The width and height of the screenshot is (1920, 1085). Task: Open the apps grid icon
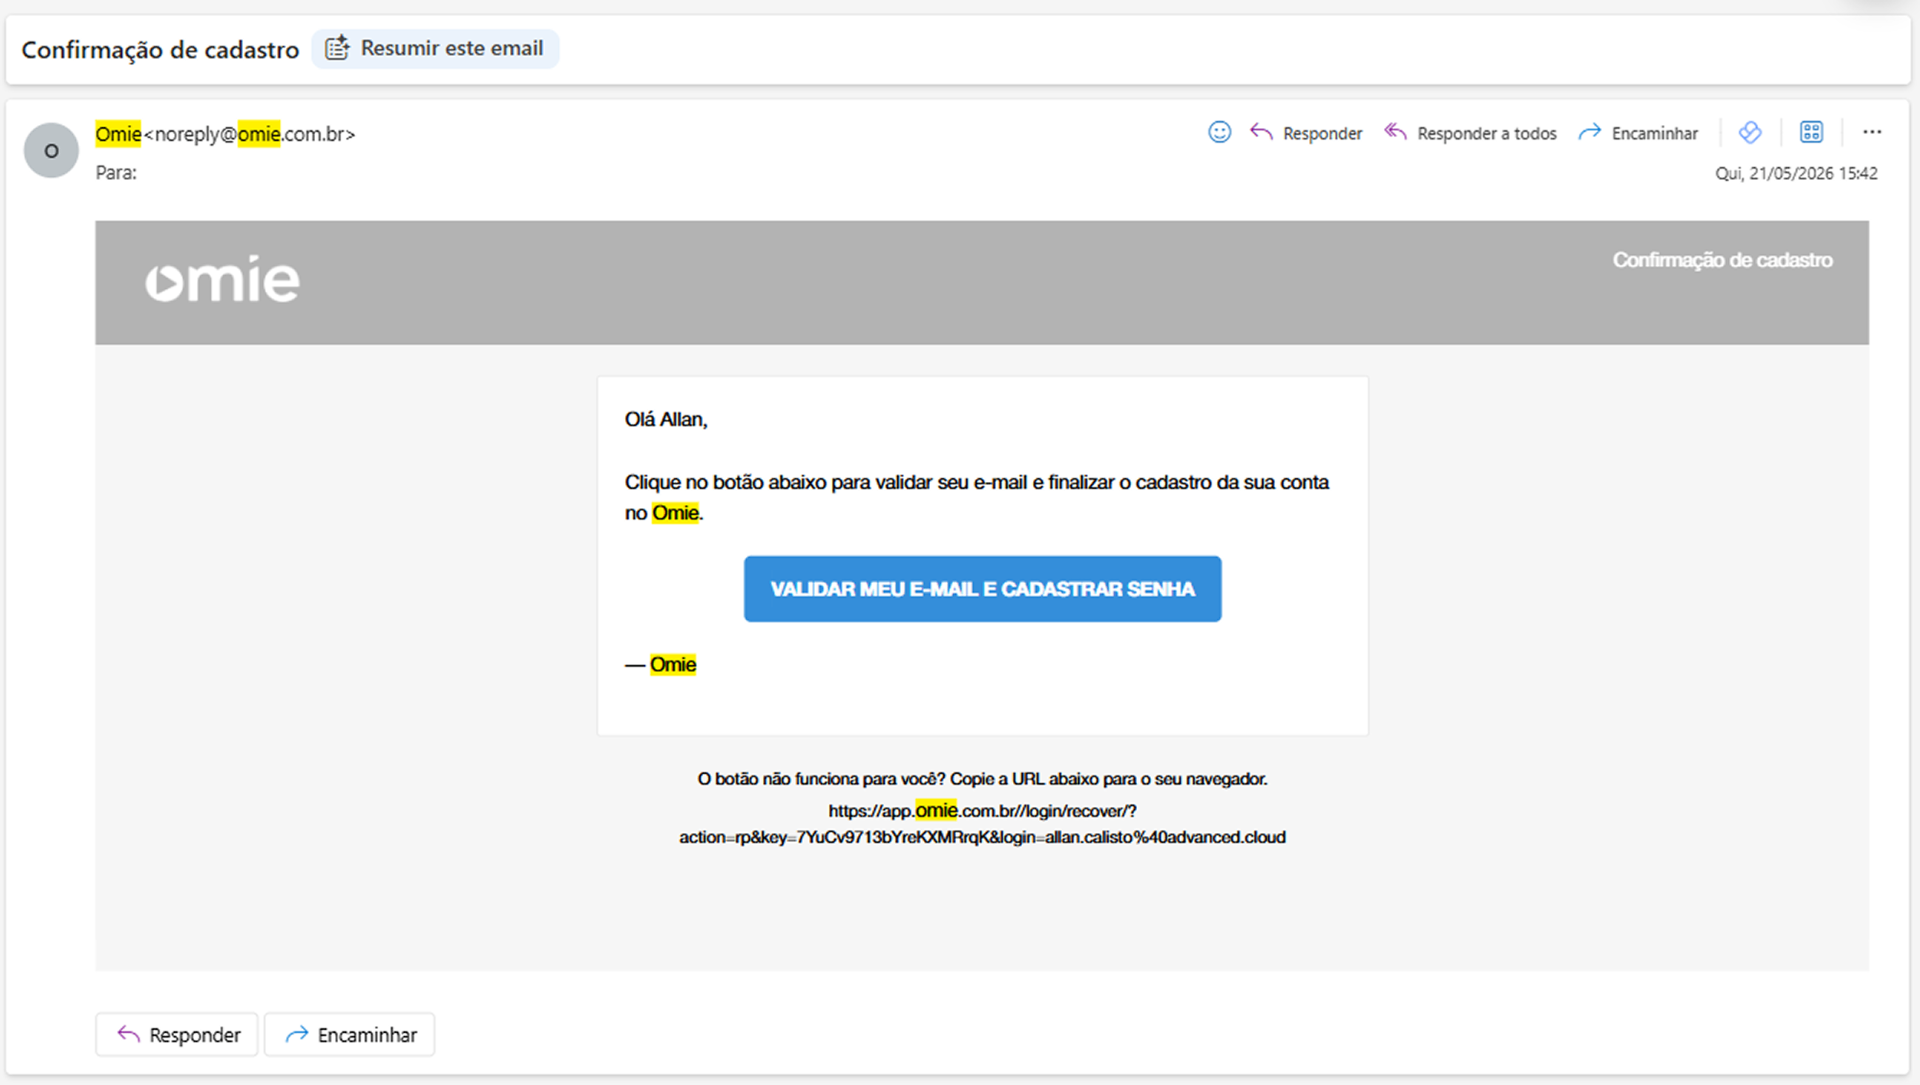coord(1811,132)
